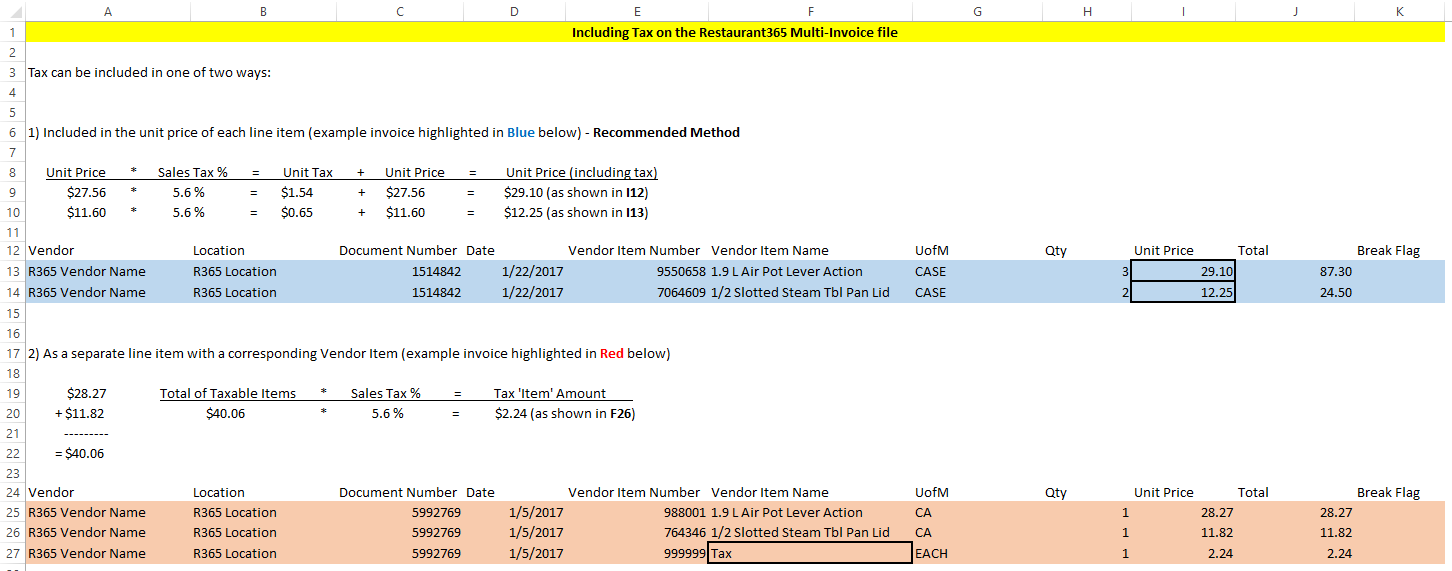
Task: Click the = $40.06 sum cell
Action: [x=79, y=453]
